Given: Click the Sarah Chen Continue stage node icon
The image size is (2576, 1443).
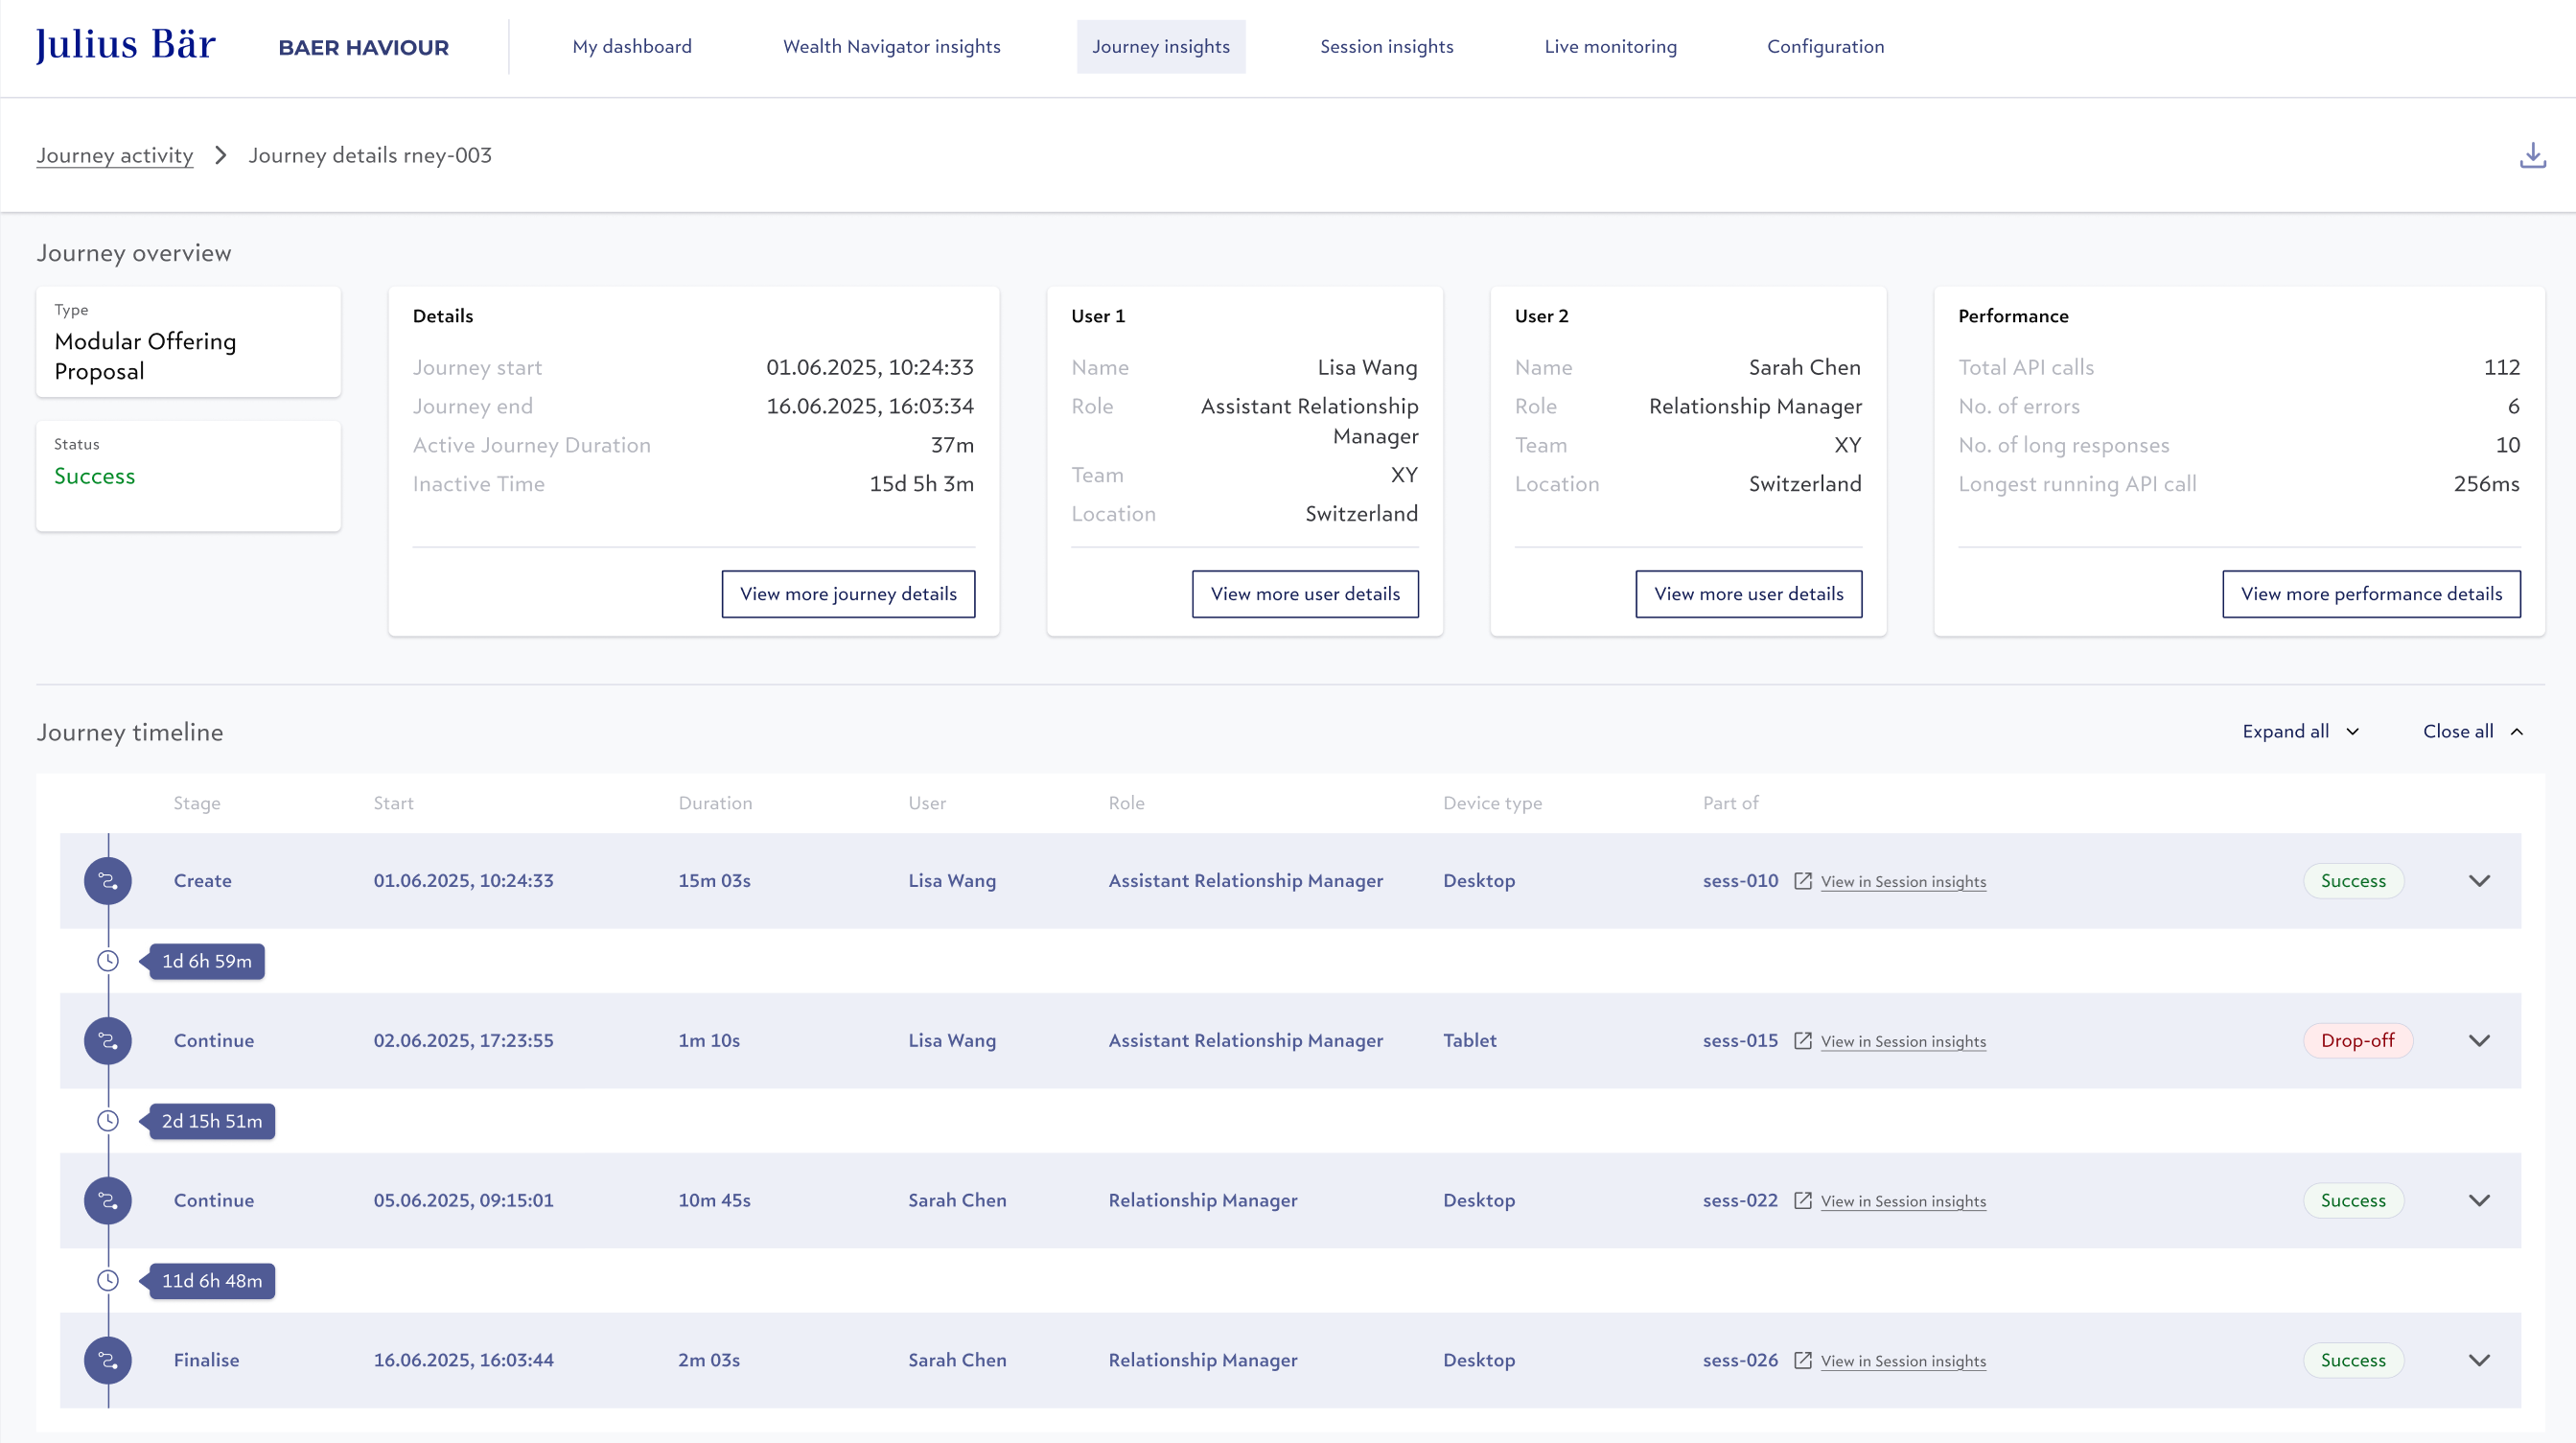Looking at the screenshot, I should pyautogui.click(x=108, y=1200).
